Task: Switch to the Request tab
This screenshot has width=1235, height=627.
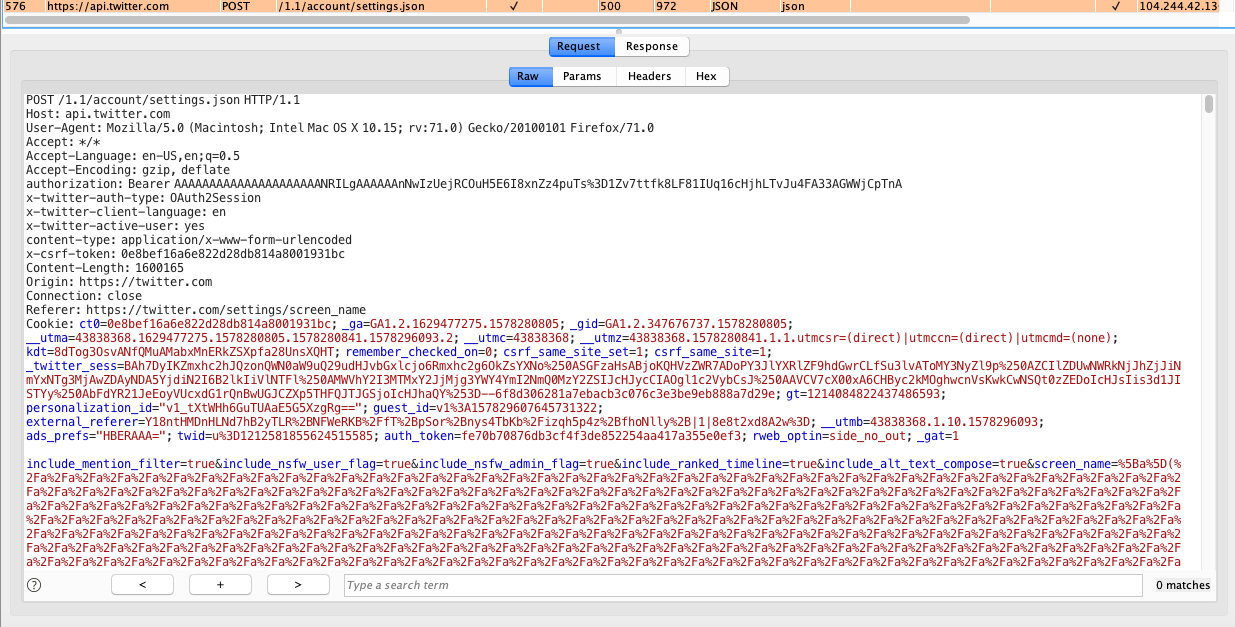Action: pyautogui.click(x=579, y=46)
